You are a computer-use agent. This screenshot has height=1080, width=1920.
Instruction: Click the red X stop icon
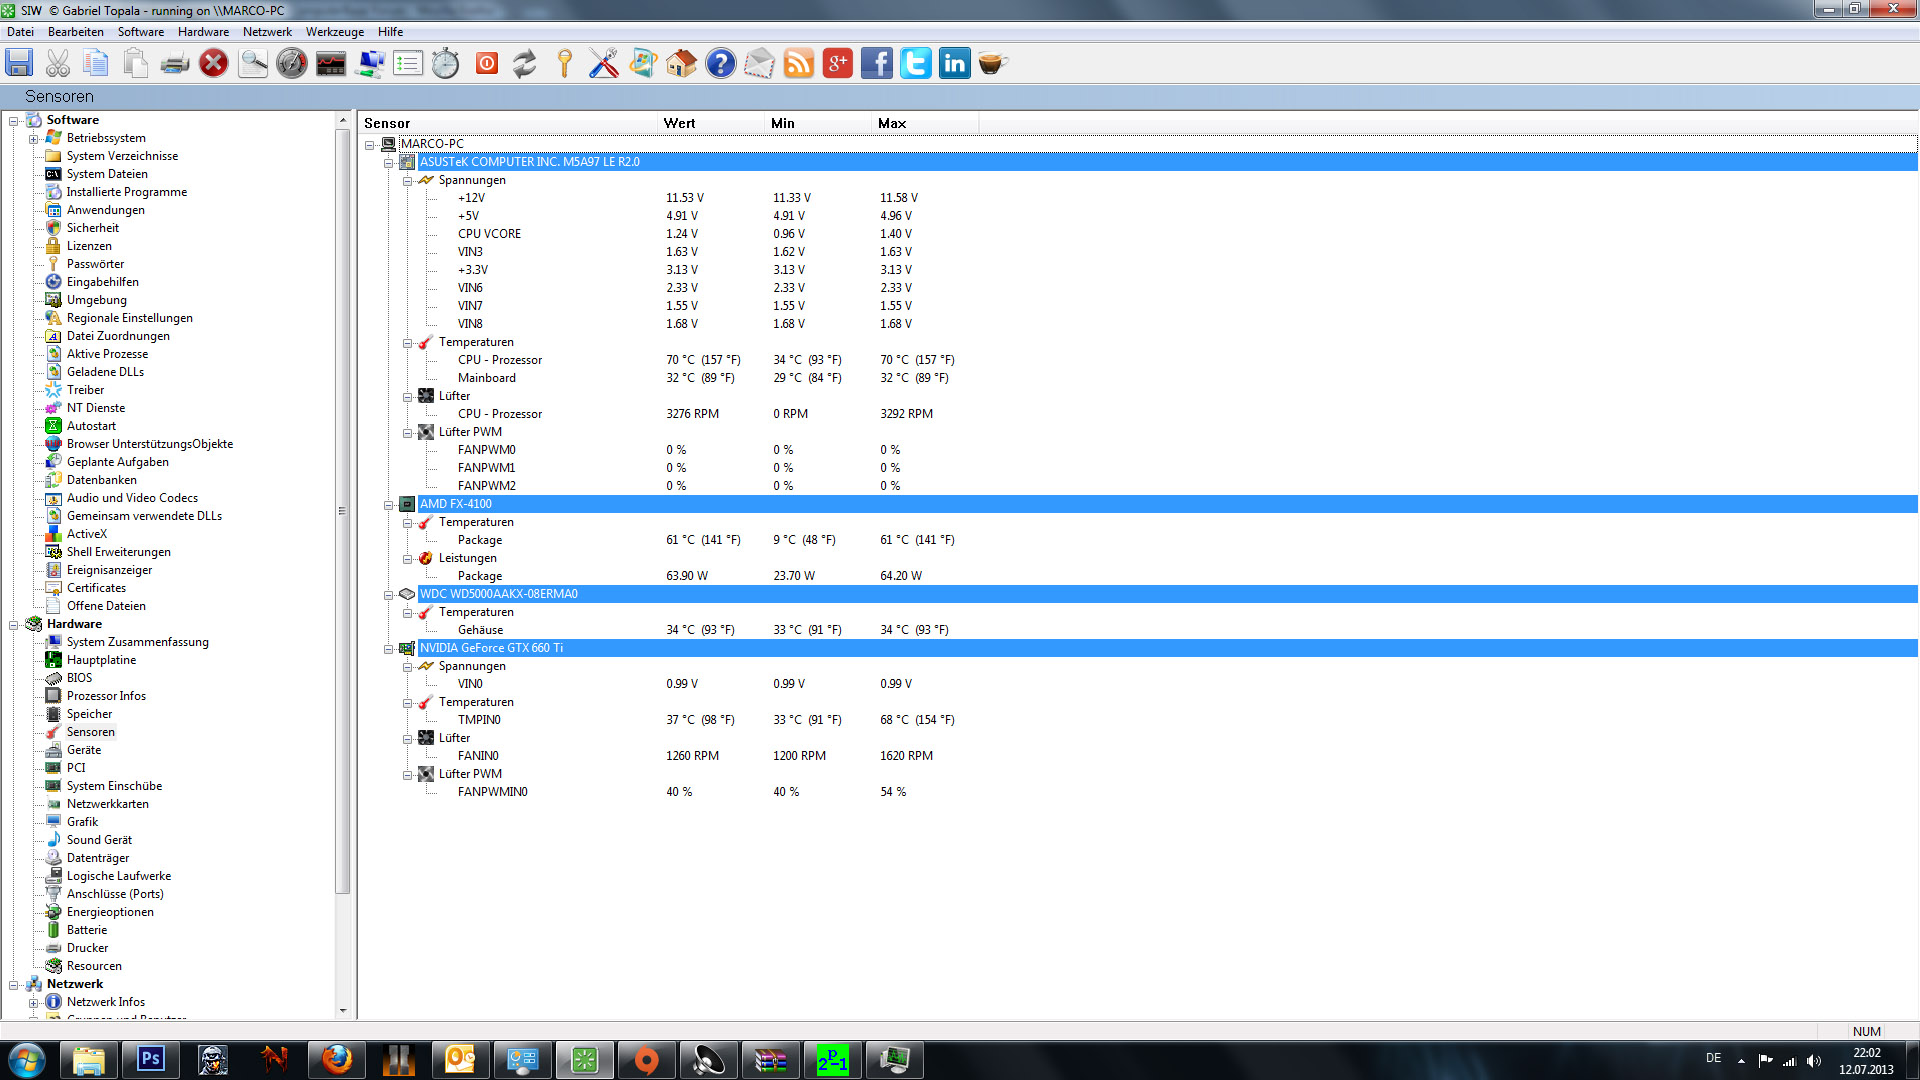[213, 64]
